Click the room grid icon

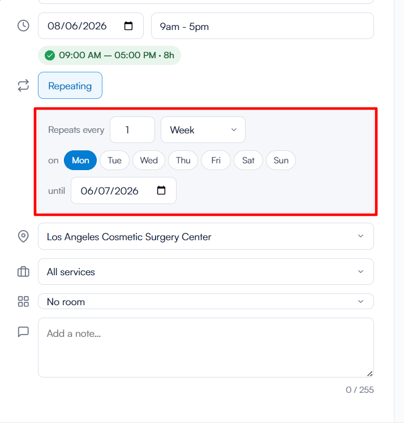(23, 301)
